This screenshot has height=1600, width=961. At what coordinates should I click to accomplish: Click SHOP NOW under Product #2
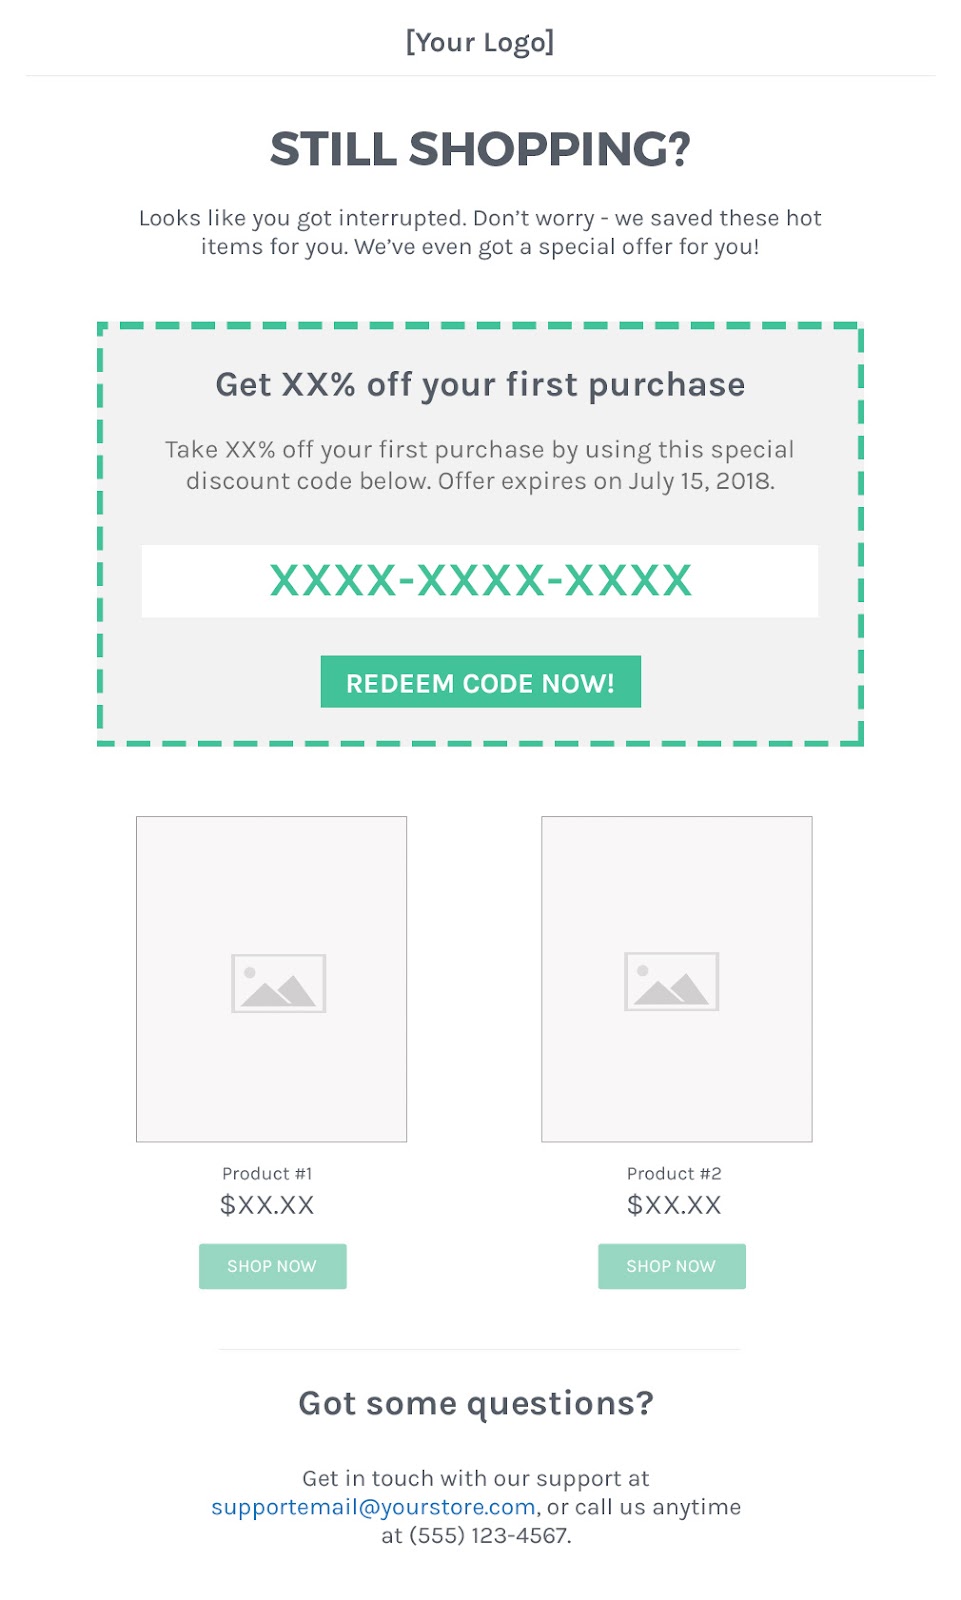(x=671, y=1266)
